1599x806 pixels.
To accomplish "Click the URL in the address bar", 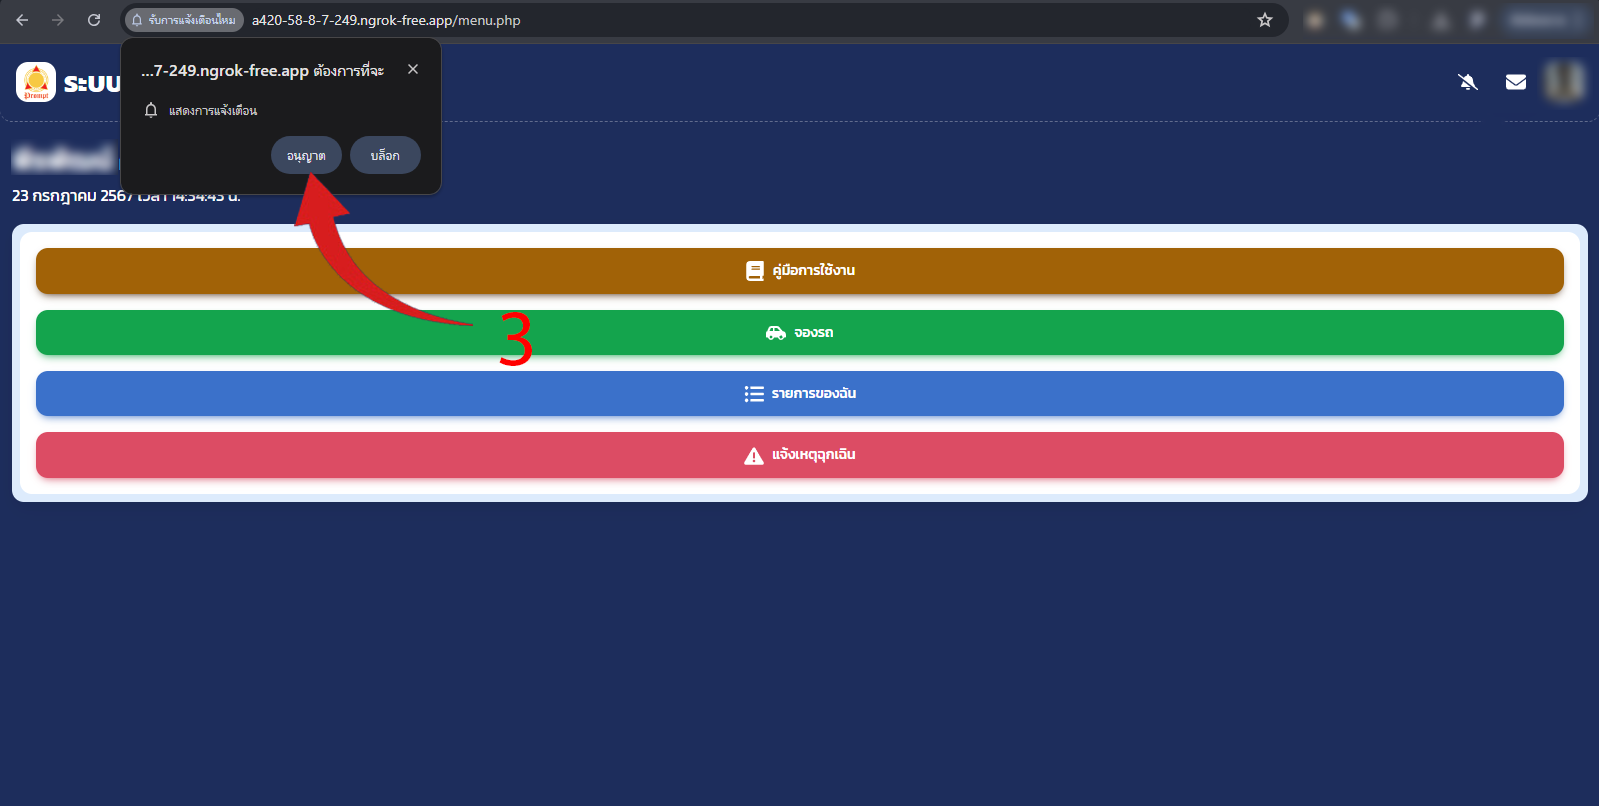I will point(386,20).
